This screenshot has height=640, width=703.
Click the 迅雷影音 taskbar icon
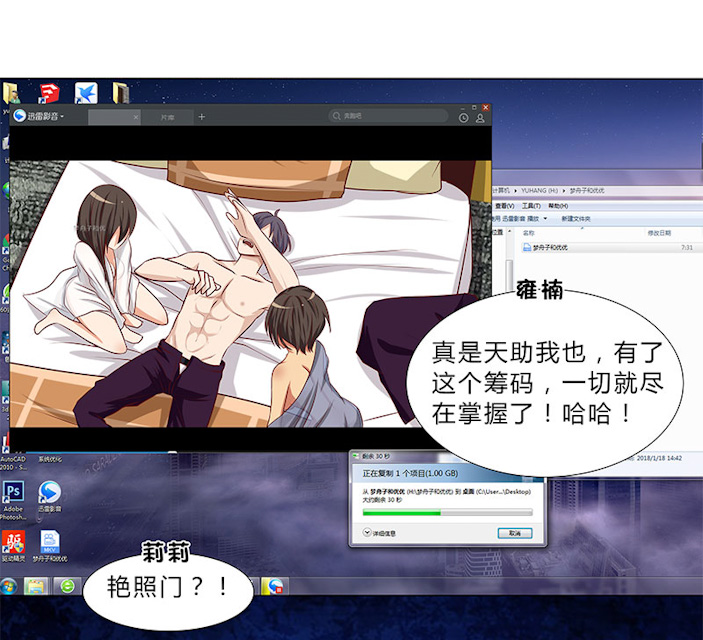click(x=274, y=587)
